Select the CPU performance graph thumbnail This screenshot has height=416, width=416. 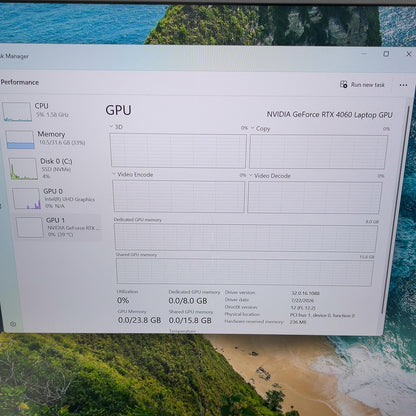click(17, 112)
